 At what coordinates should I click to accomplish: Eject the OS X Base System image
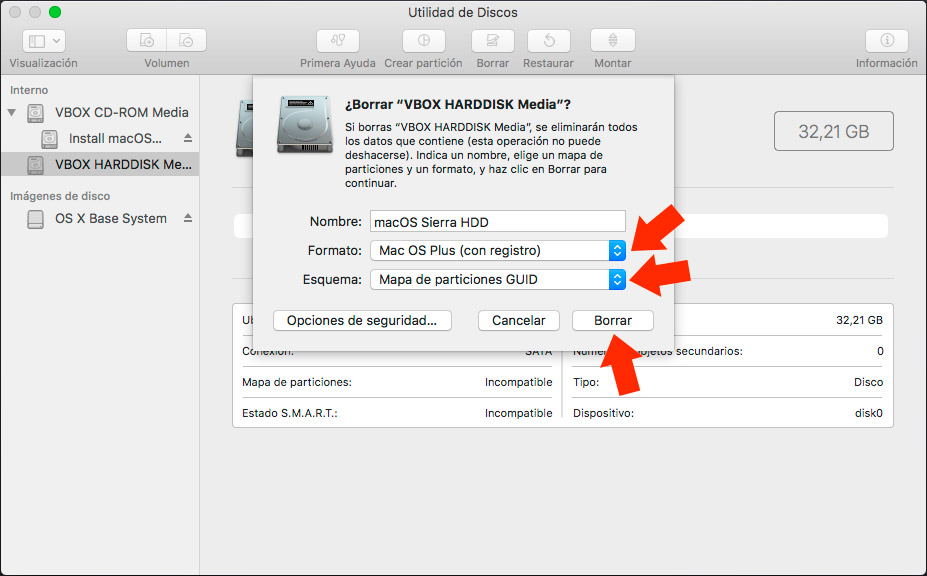click(188, 218)
